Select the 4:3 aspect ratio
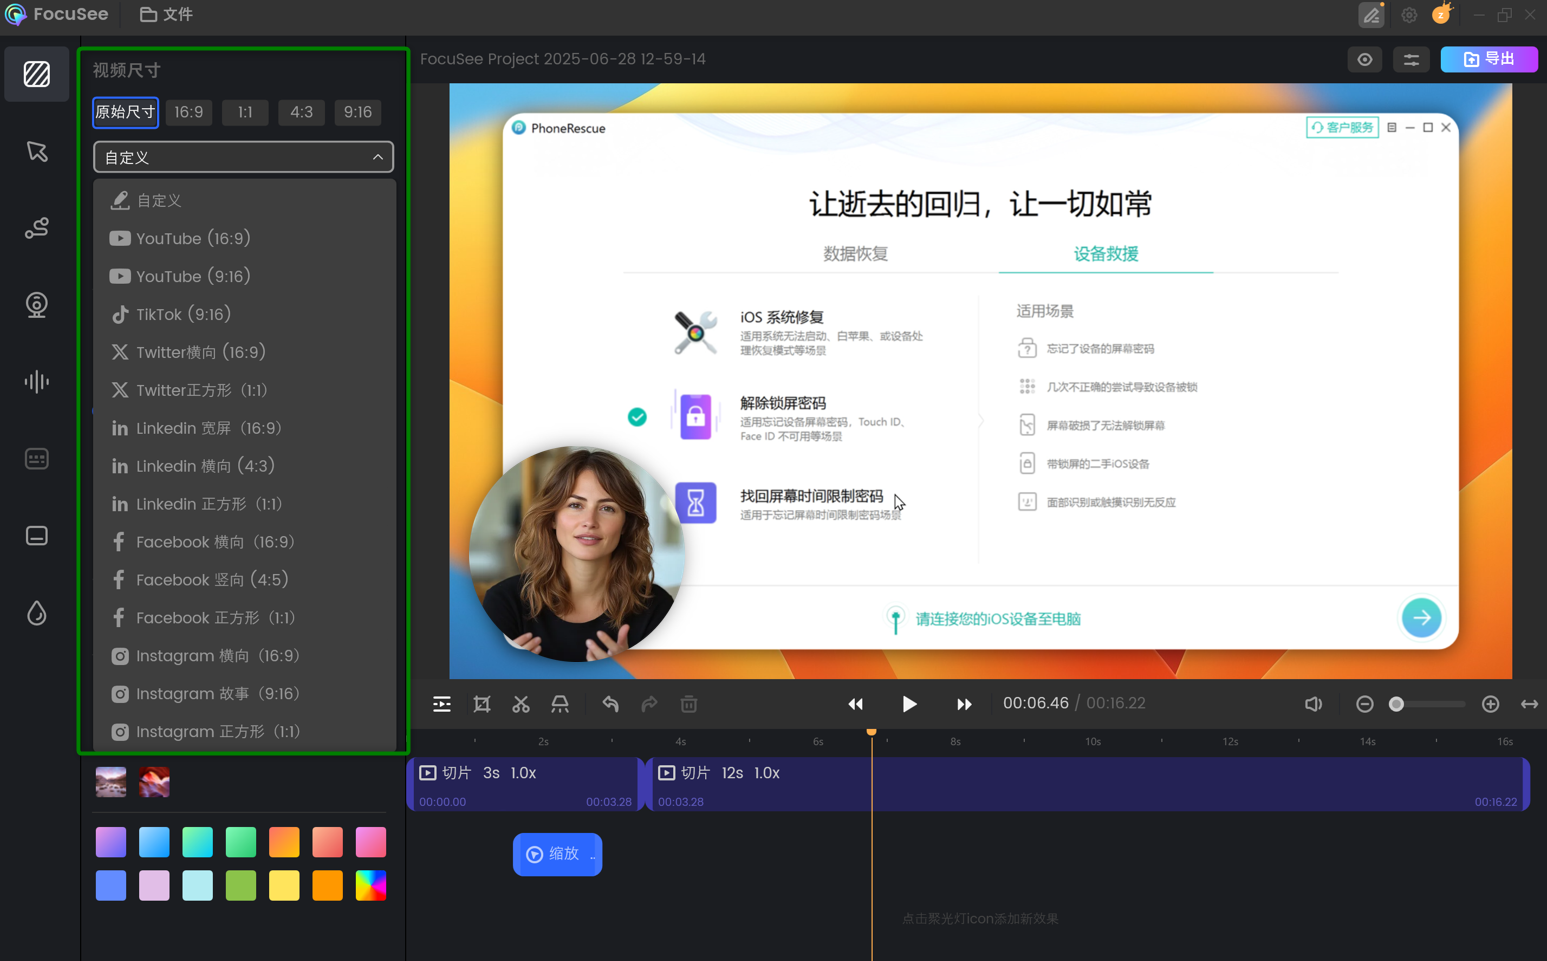The width and height of the screenshot is (1547, 961). [301, 112]
